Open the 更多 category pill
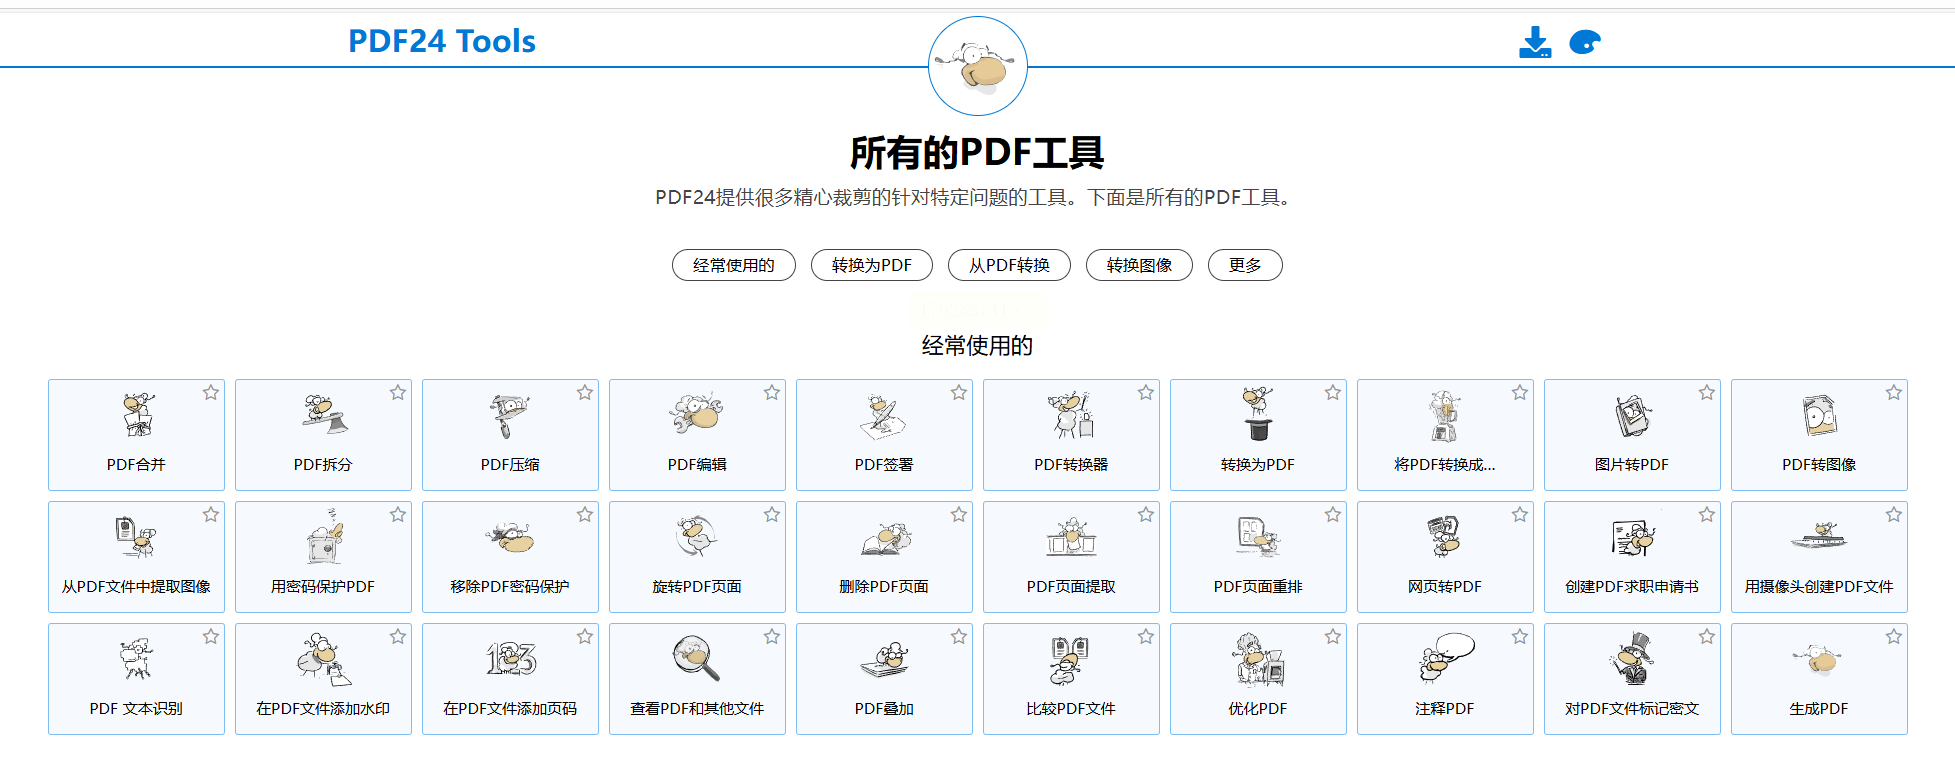The height and width of the screenshot is (778, 1955). [1245, 265]
